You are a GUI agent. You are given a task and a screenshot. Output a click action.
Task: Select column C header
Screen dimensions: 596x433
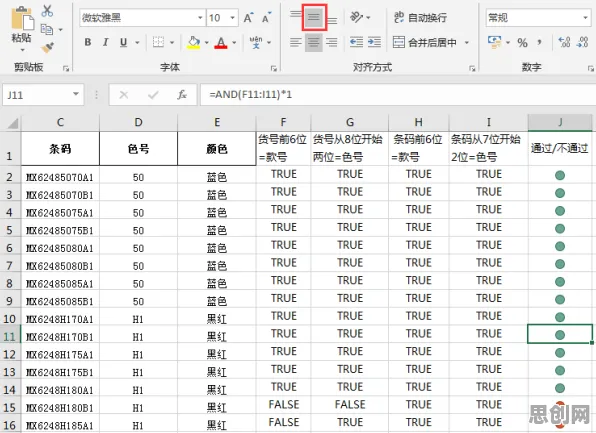(60, 123)
